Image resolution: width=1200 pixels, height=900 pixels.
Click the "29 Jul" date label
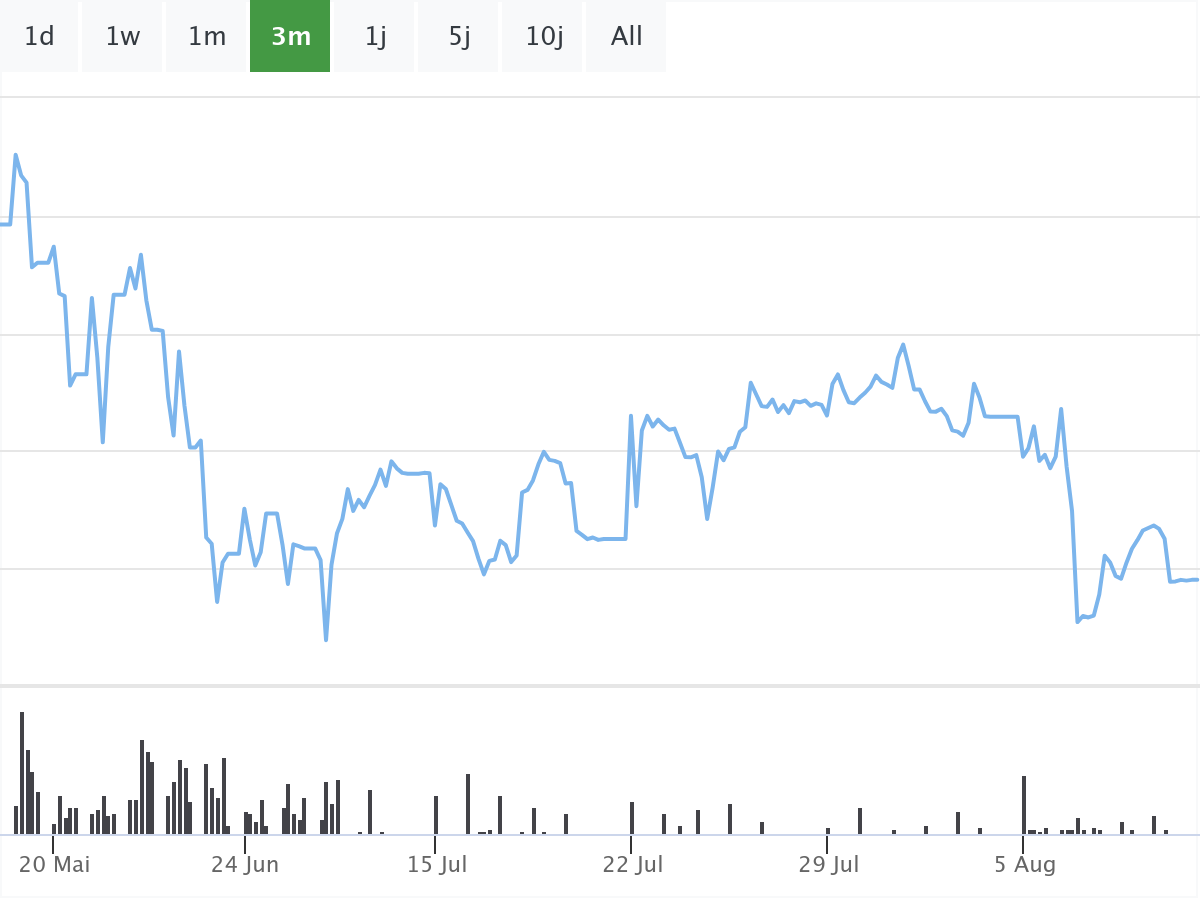click(x=829, y=865)
